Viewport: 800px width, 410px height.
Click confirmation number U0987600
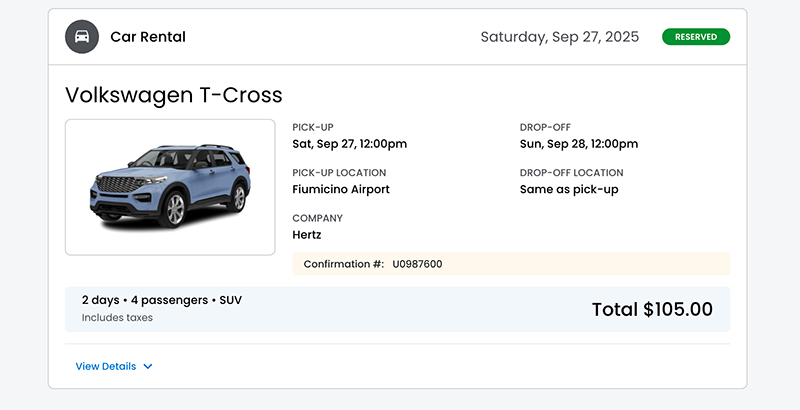(x=417, y=264)
